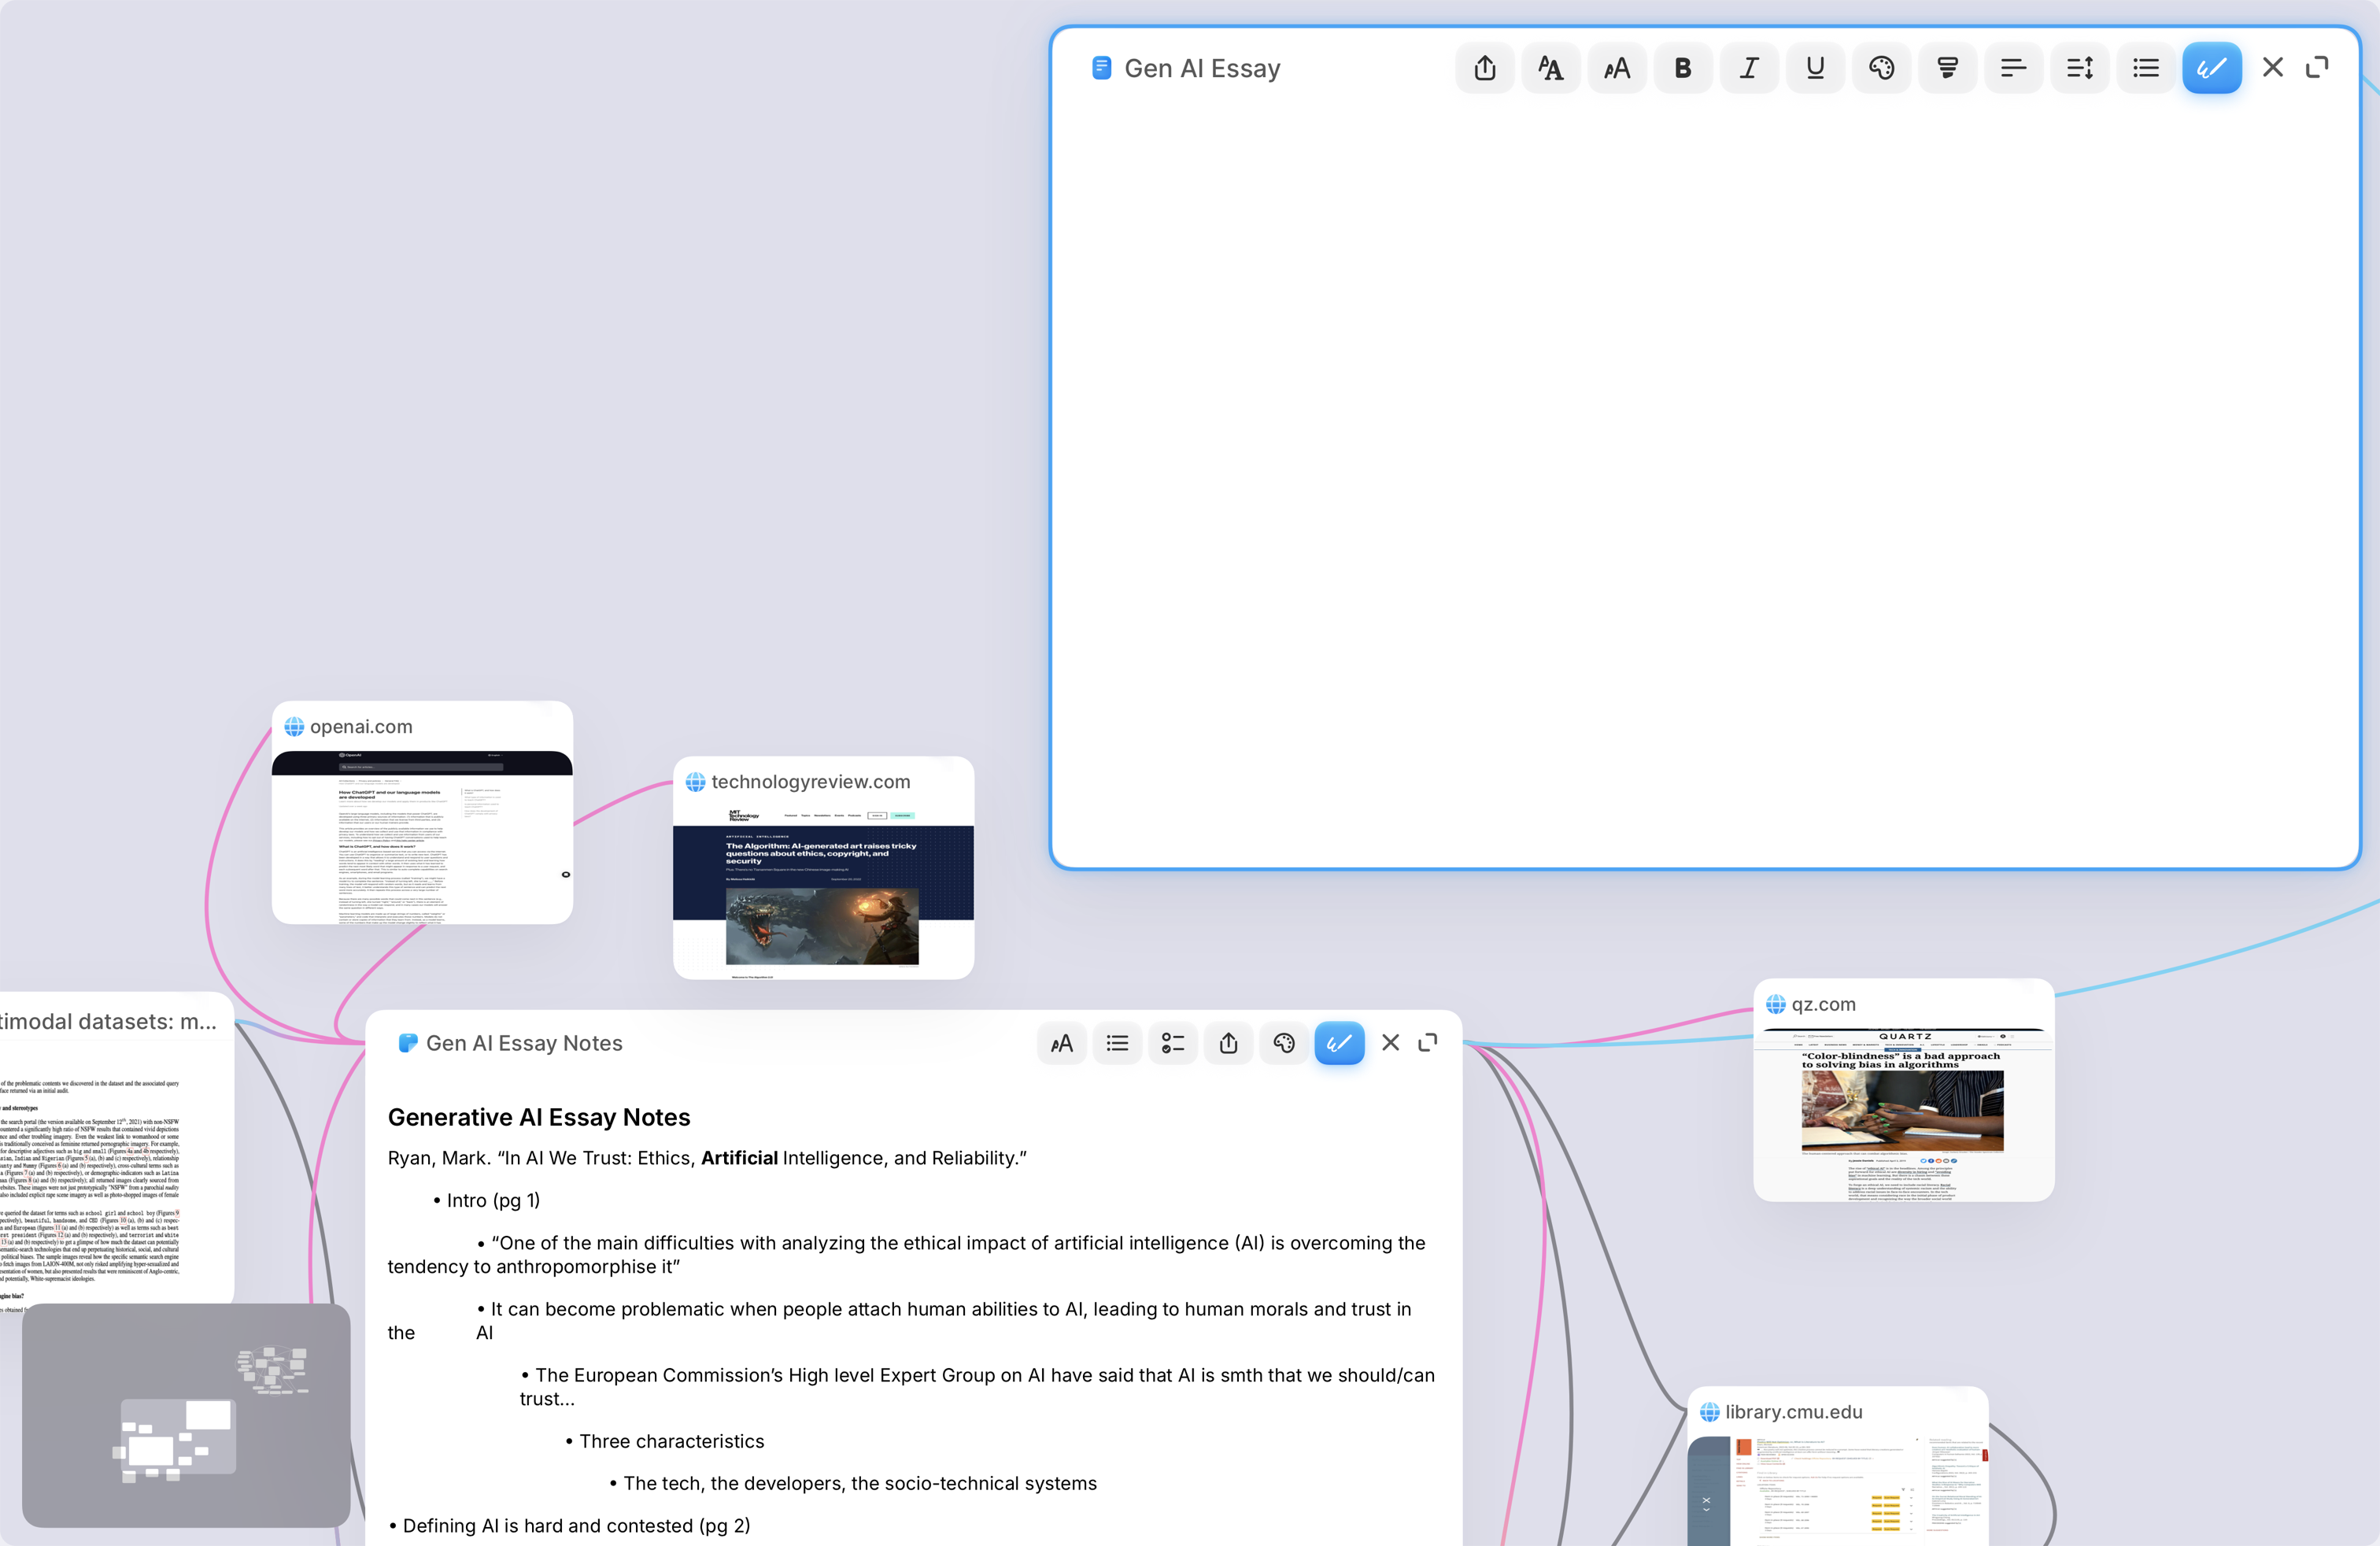This screenshot has width=2380, height=1546.
Task: Expand the Gen AI Essay card to full view
Action: click(2317, 68)
